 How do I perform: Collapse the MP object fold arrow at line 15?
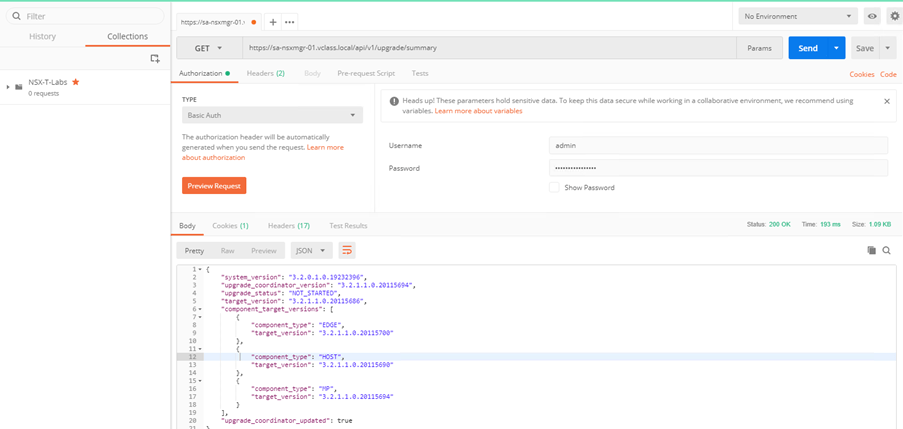[200, 381]
